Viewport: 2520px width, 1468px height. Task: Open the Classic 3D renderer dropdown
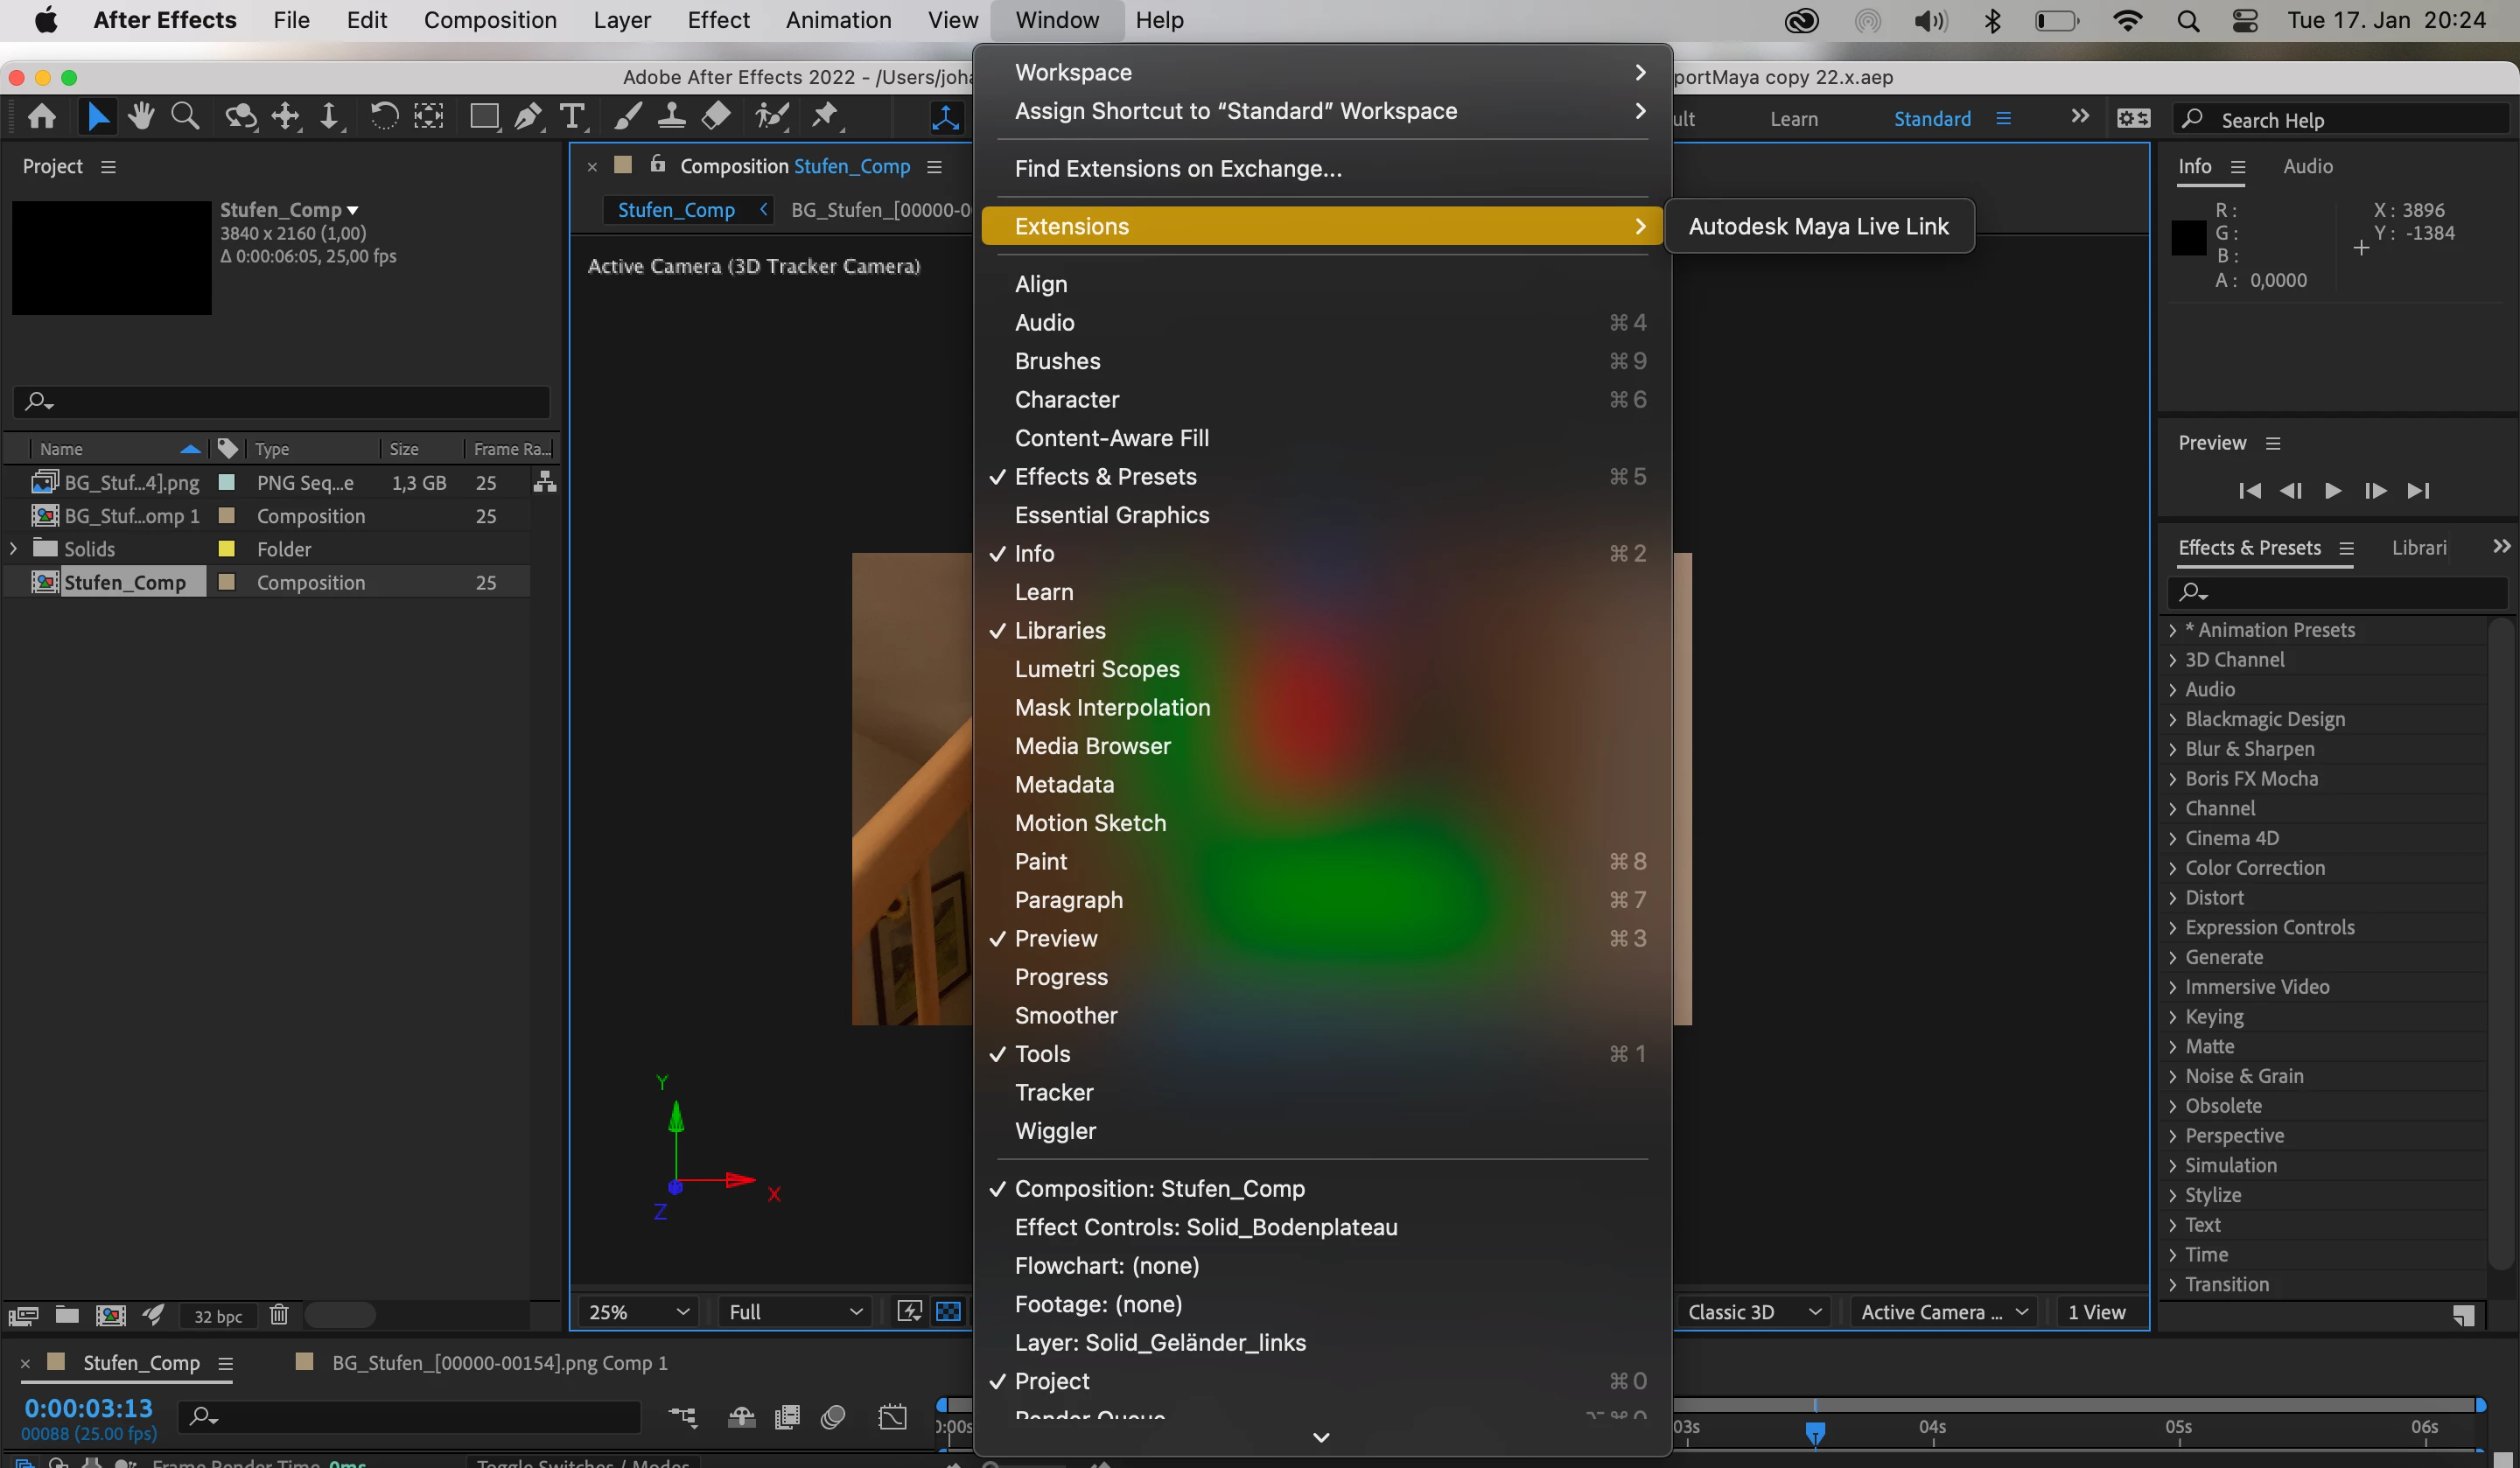[x=1753, y=1312]
